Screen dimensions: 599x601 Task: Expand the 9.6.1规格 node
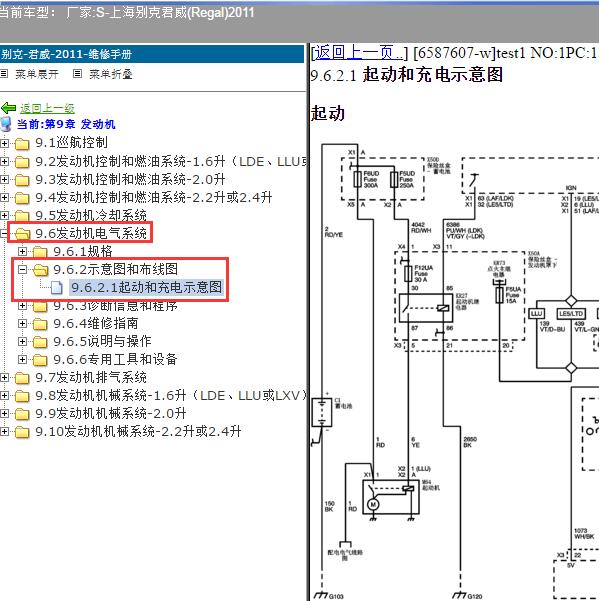23,251
